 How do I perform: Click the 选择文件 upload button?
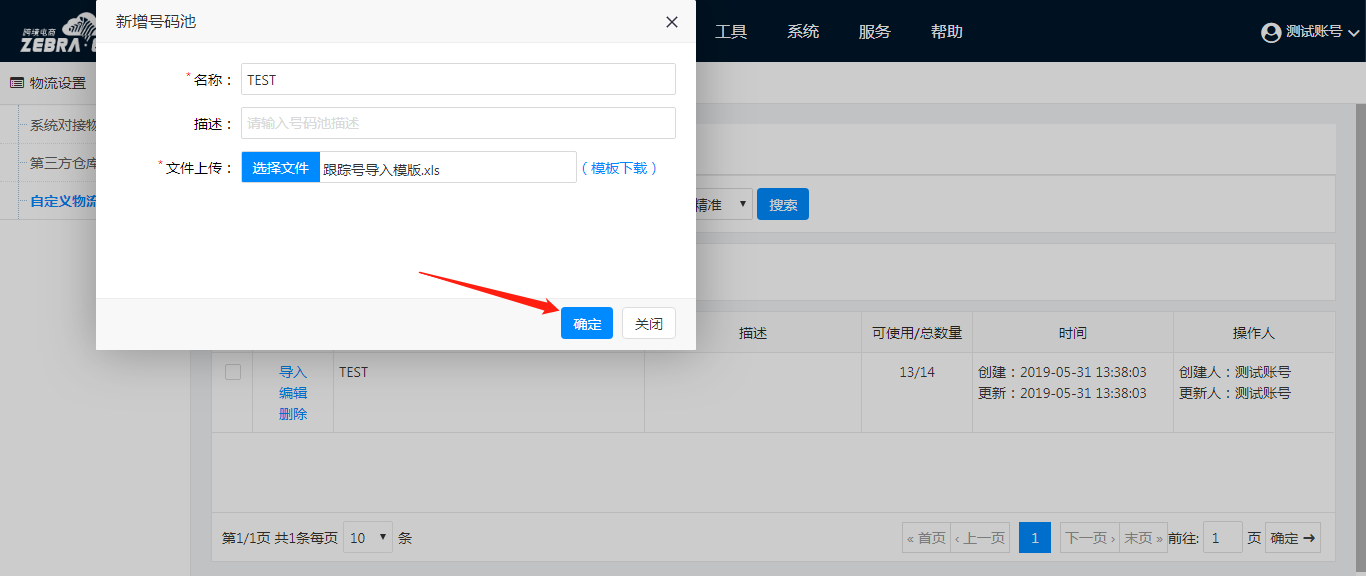[281, 168]
